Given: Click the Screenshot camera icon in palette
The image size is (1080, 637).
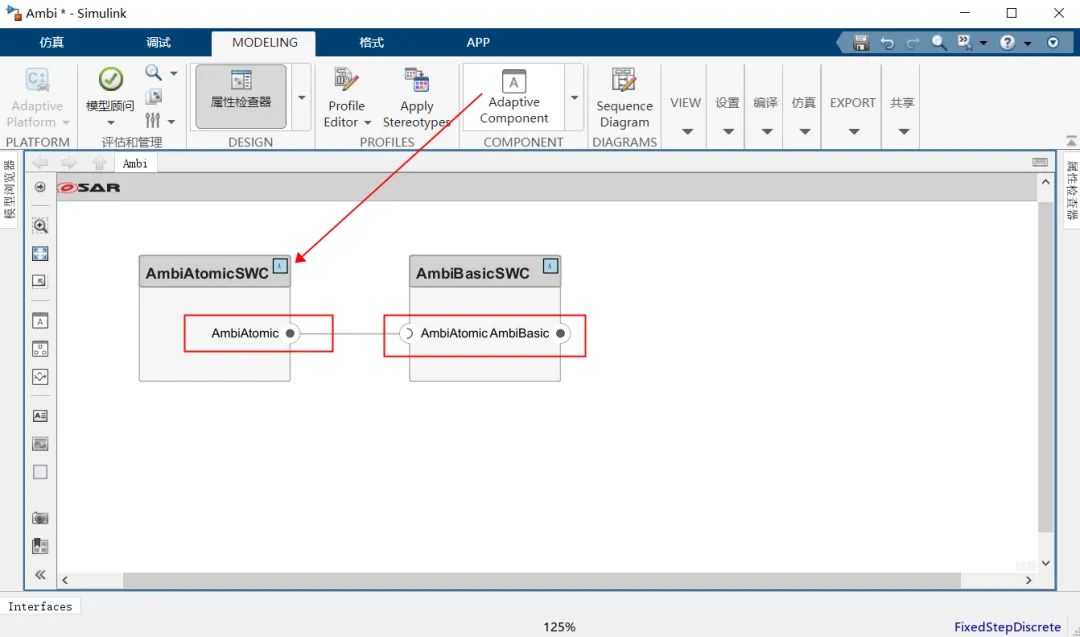Looking at the screenshot, I should 40,518.
